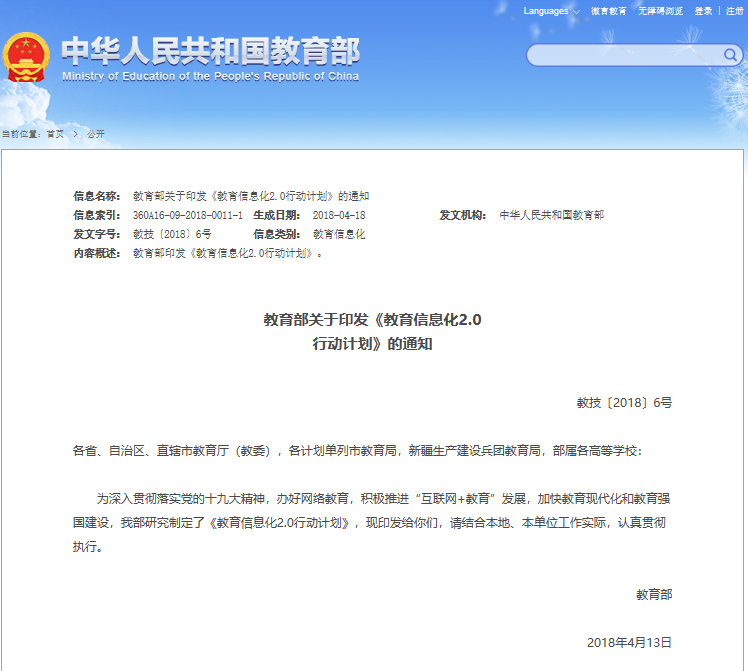Click the 信息名称 title value text
748x671 pixels.
pos(251,196)
